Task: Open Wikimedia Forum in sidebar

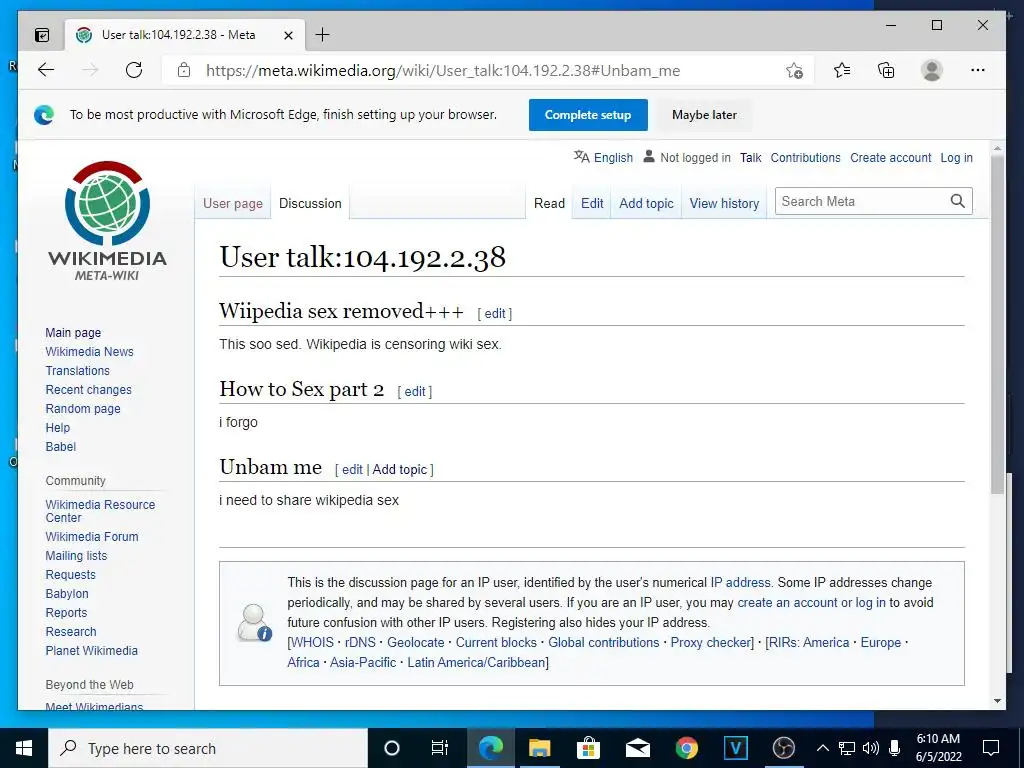Action: 92,536
